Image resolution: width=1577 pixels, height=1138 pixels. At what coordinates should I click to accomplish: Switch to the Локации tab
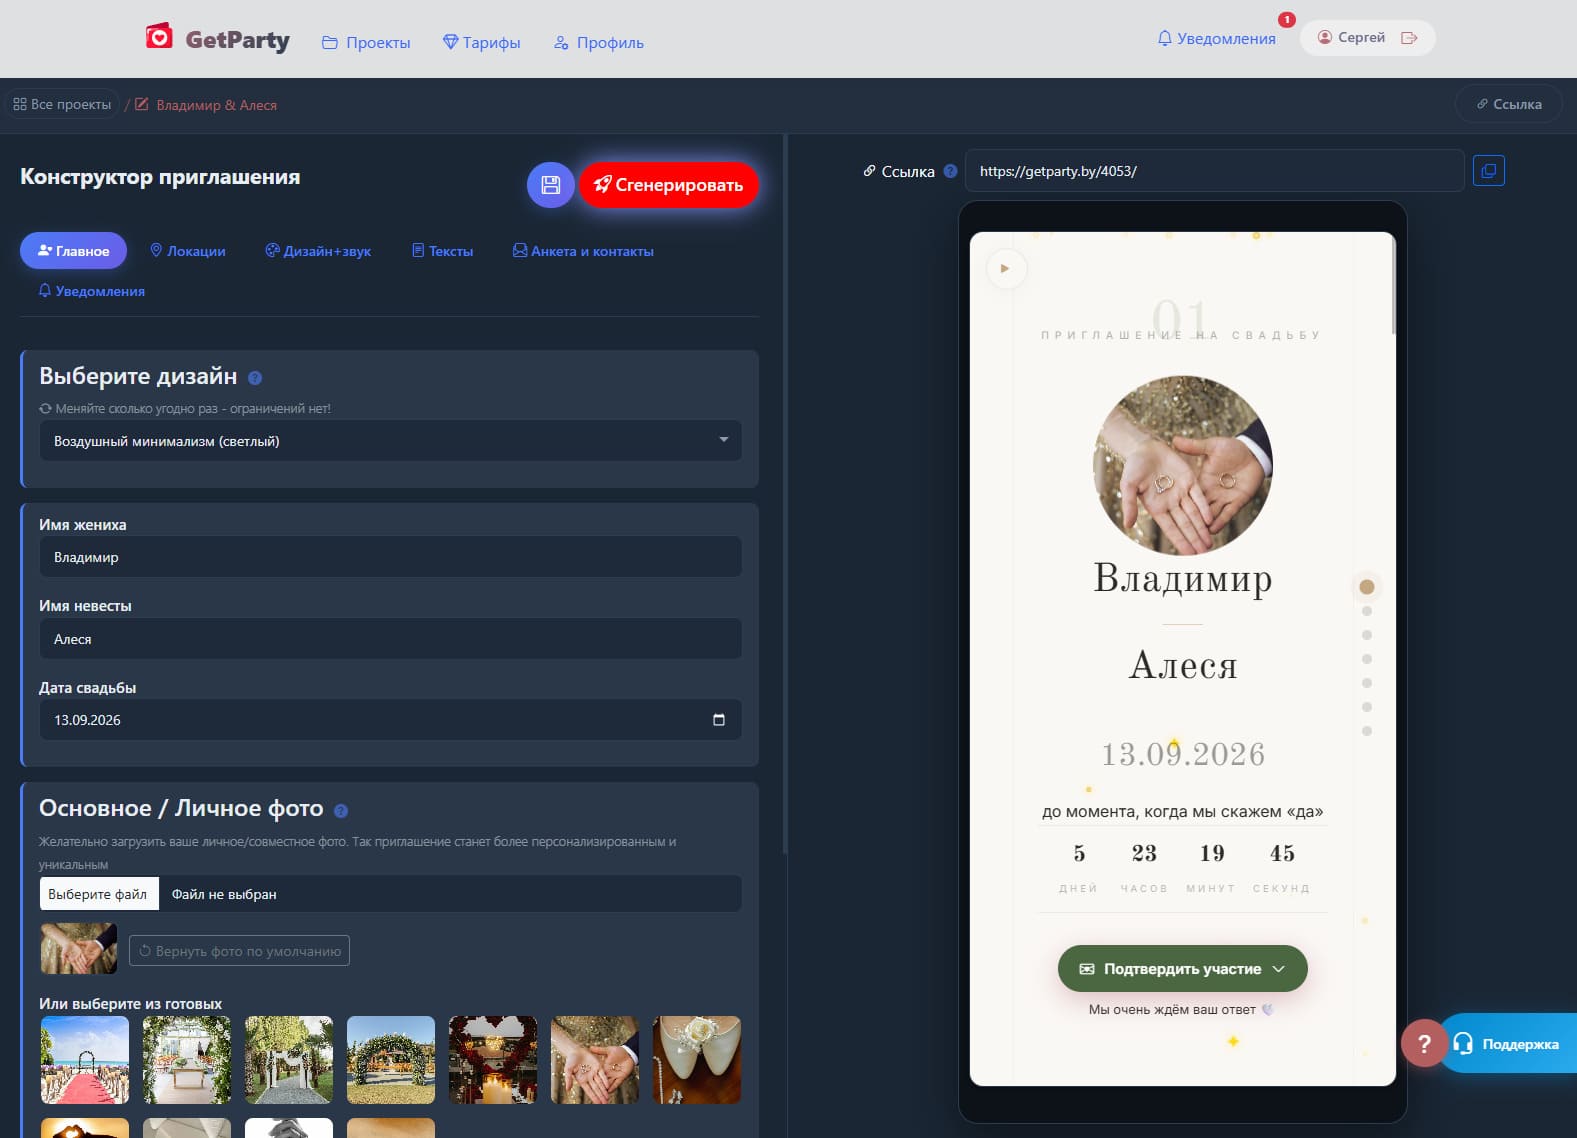tap(187, 251)
